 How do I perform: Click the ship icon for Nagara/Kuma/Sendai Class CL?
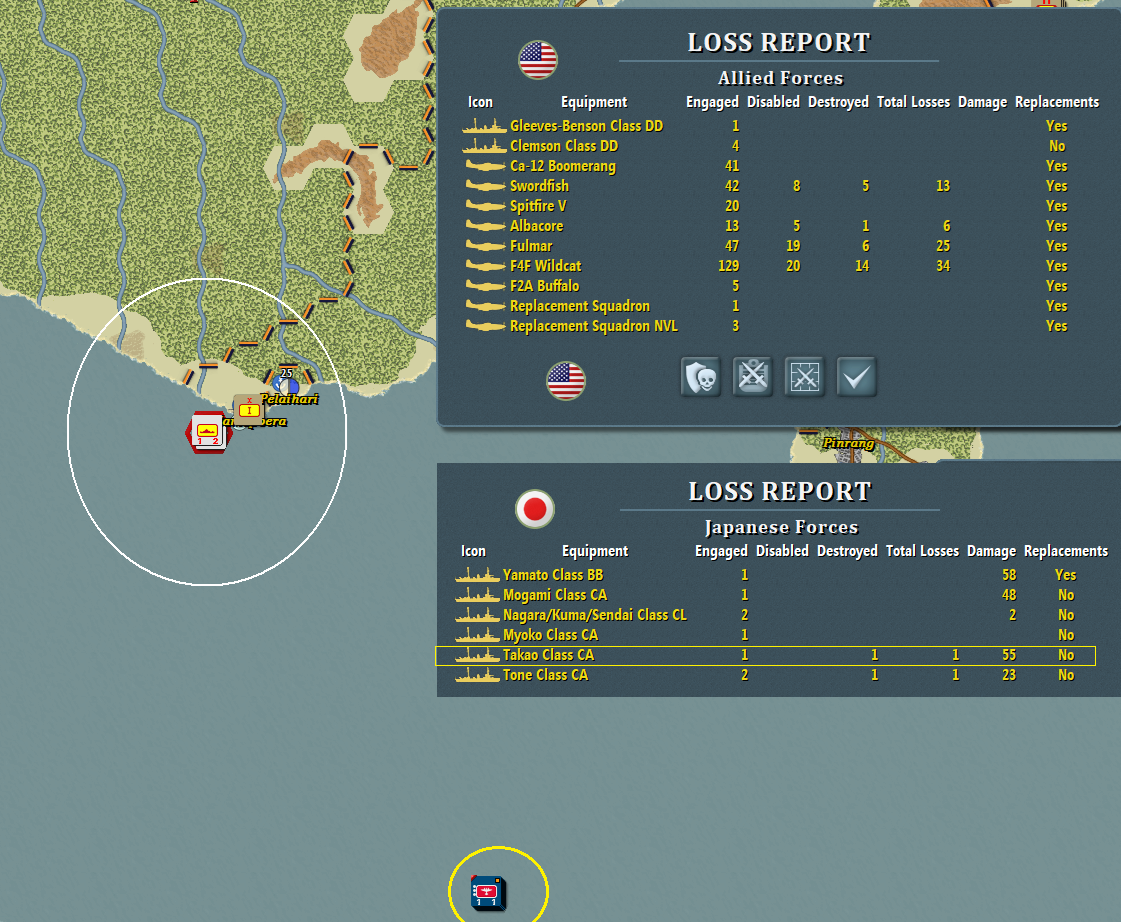(x=477, y=615)
